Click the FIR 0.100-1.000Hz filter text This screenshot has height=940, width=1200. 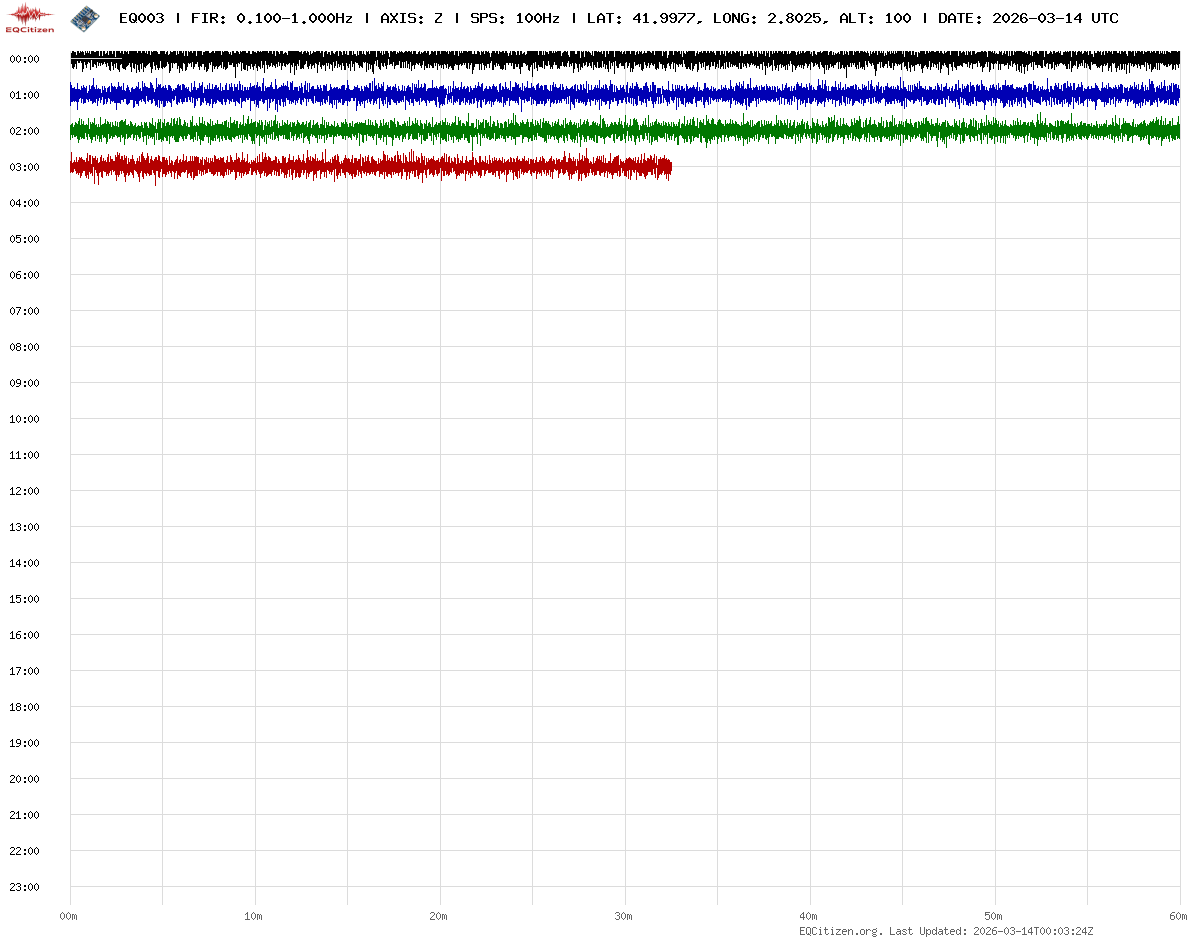[271, 18]
